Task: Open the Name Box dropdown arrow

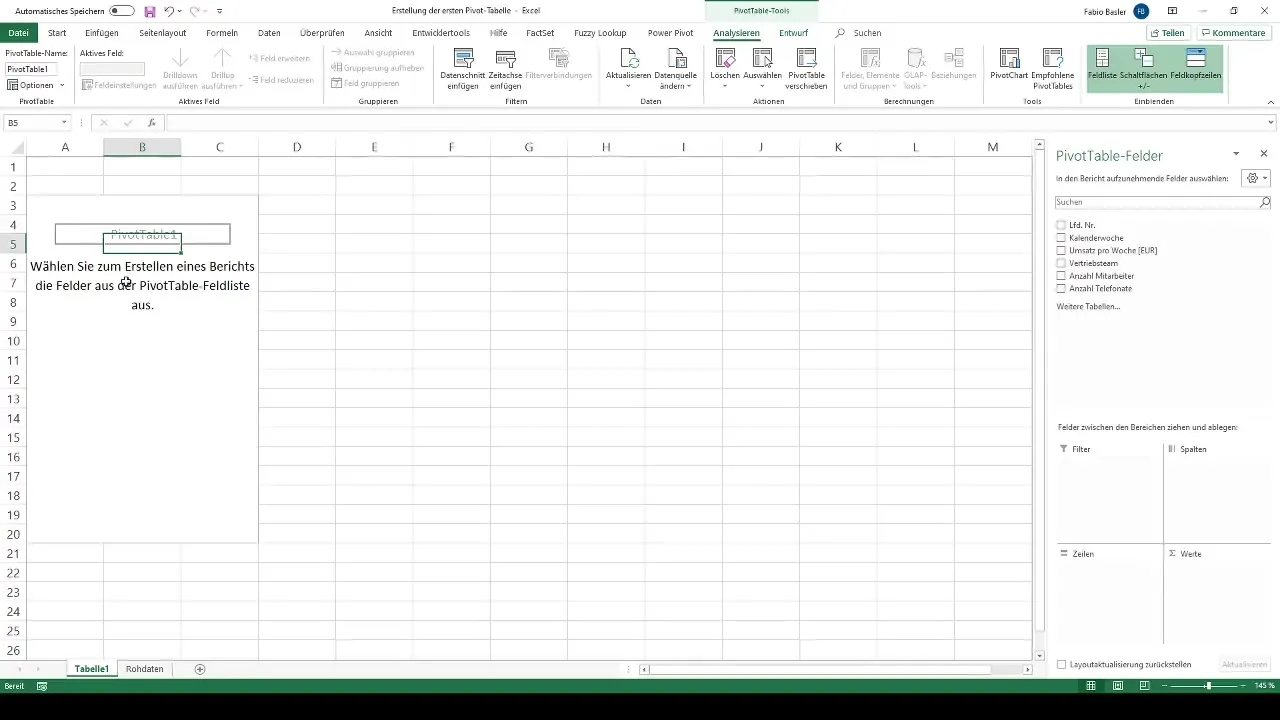Action: (x=64, y=122)
